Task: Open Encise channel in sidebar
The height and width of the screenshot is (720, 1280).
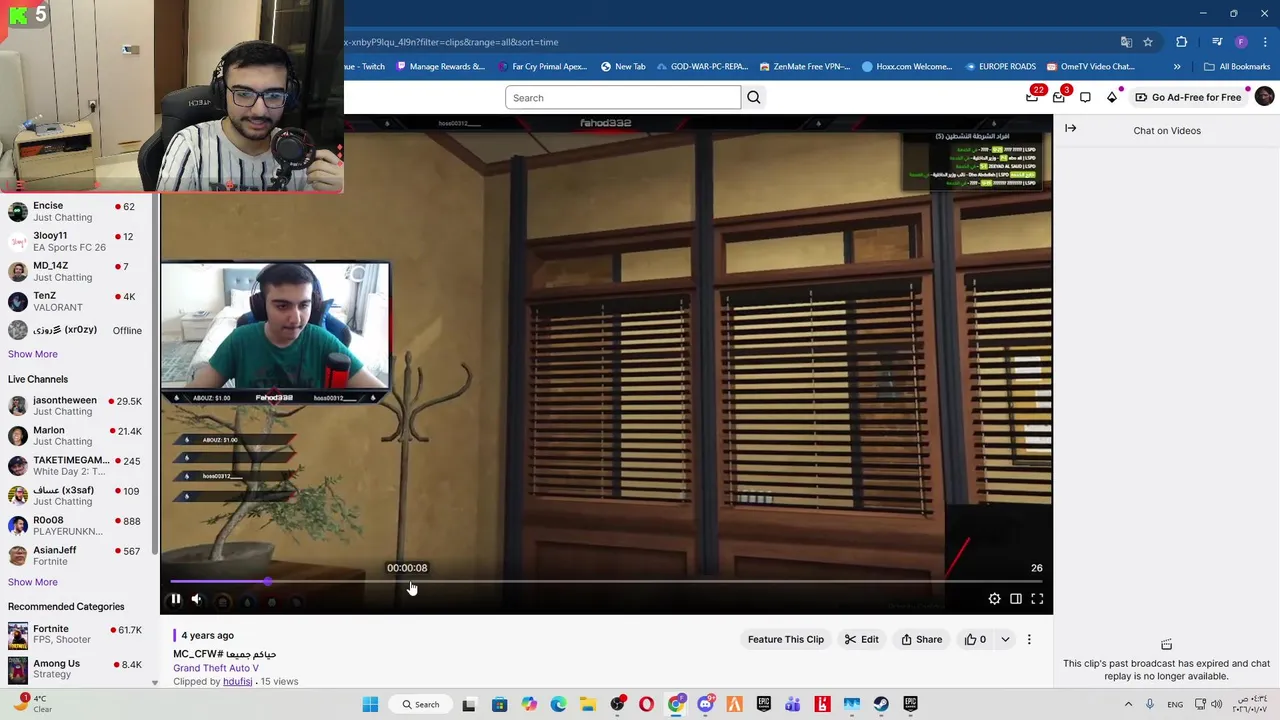Action: click(75, 211)
